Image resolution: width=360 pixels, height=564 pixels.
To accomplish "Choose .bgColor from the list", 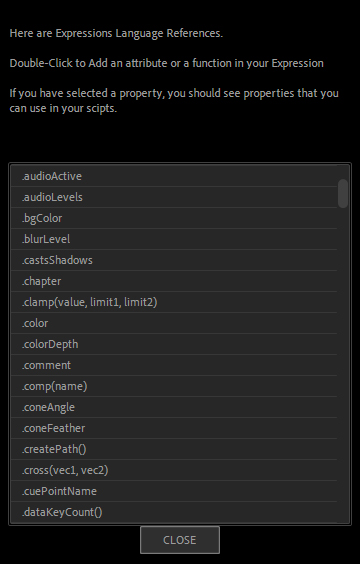I will [x=174, y=218].
